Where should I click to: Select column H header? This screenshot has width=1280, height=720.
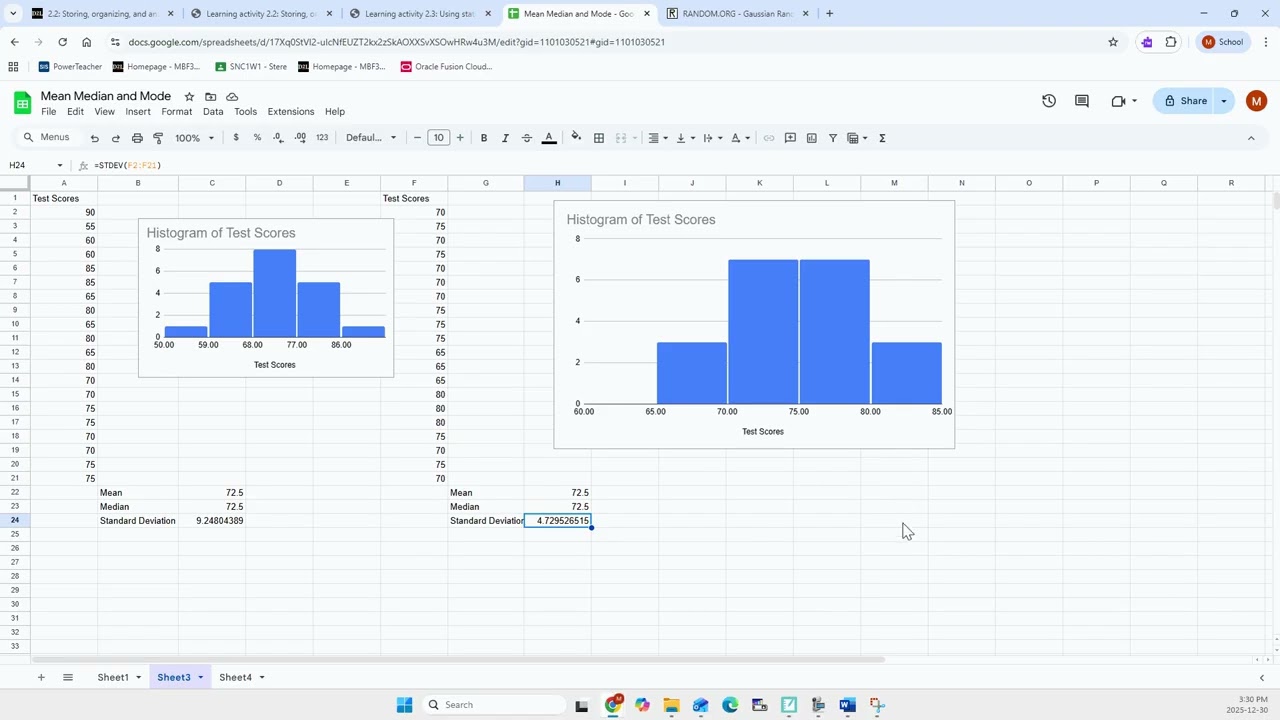[x=557, y=183]
